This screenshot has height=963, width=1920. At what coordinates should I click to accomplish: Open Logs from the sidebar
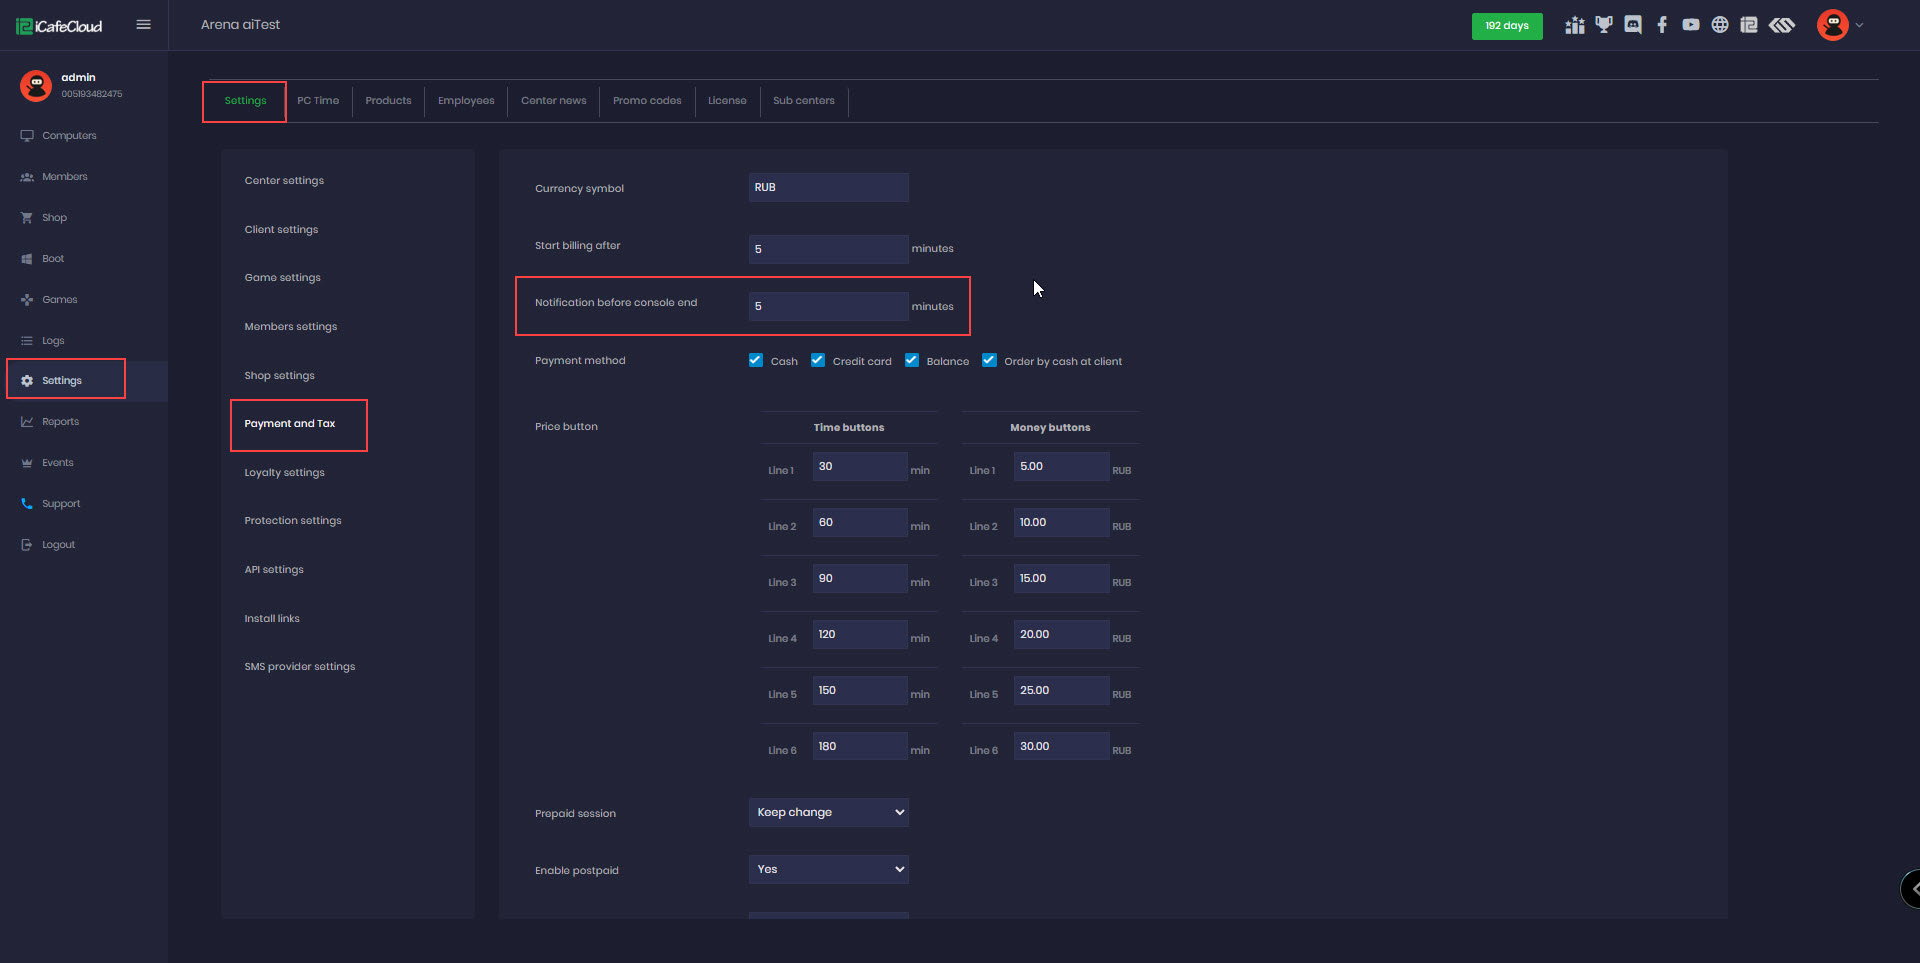[x=53, y=341]
